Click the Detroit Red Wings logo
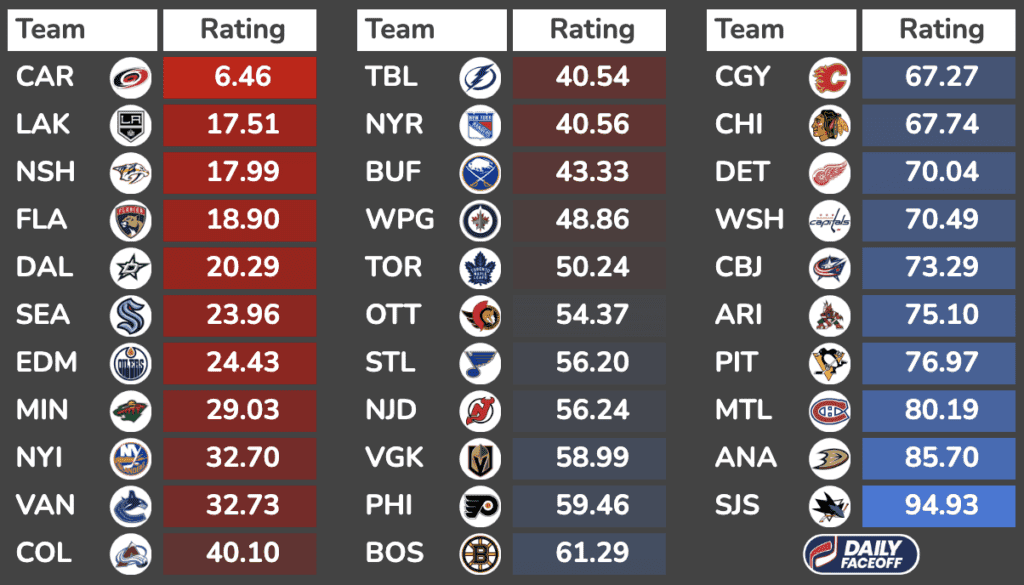This screenshot has width=1024, height=585. tap(829, 172)
